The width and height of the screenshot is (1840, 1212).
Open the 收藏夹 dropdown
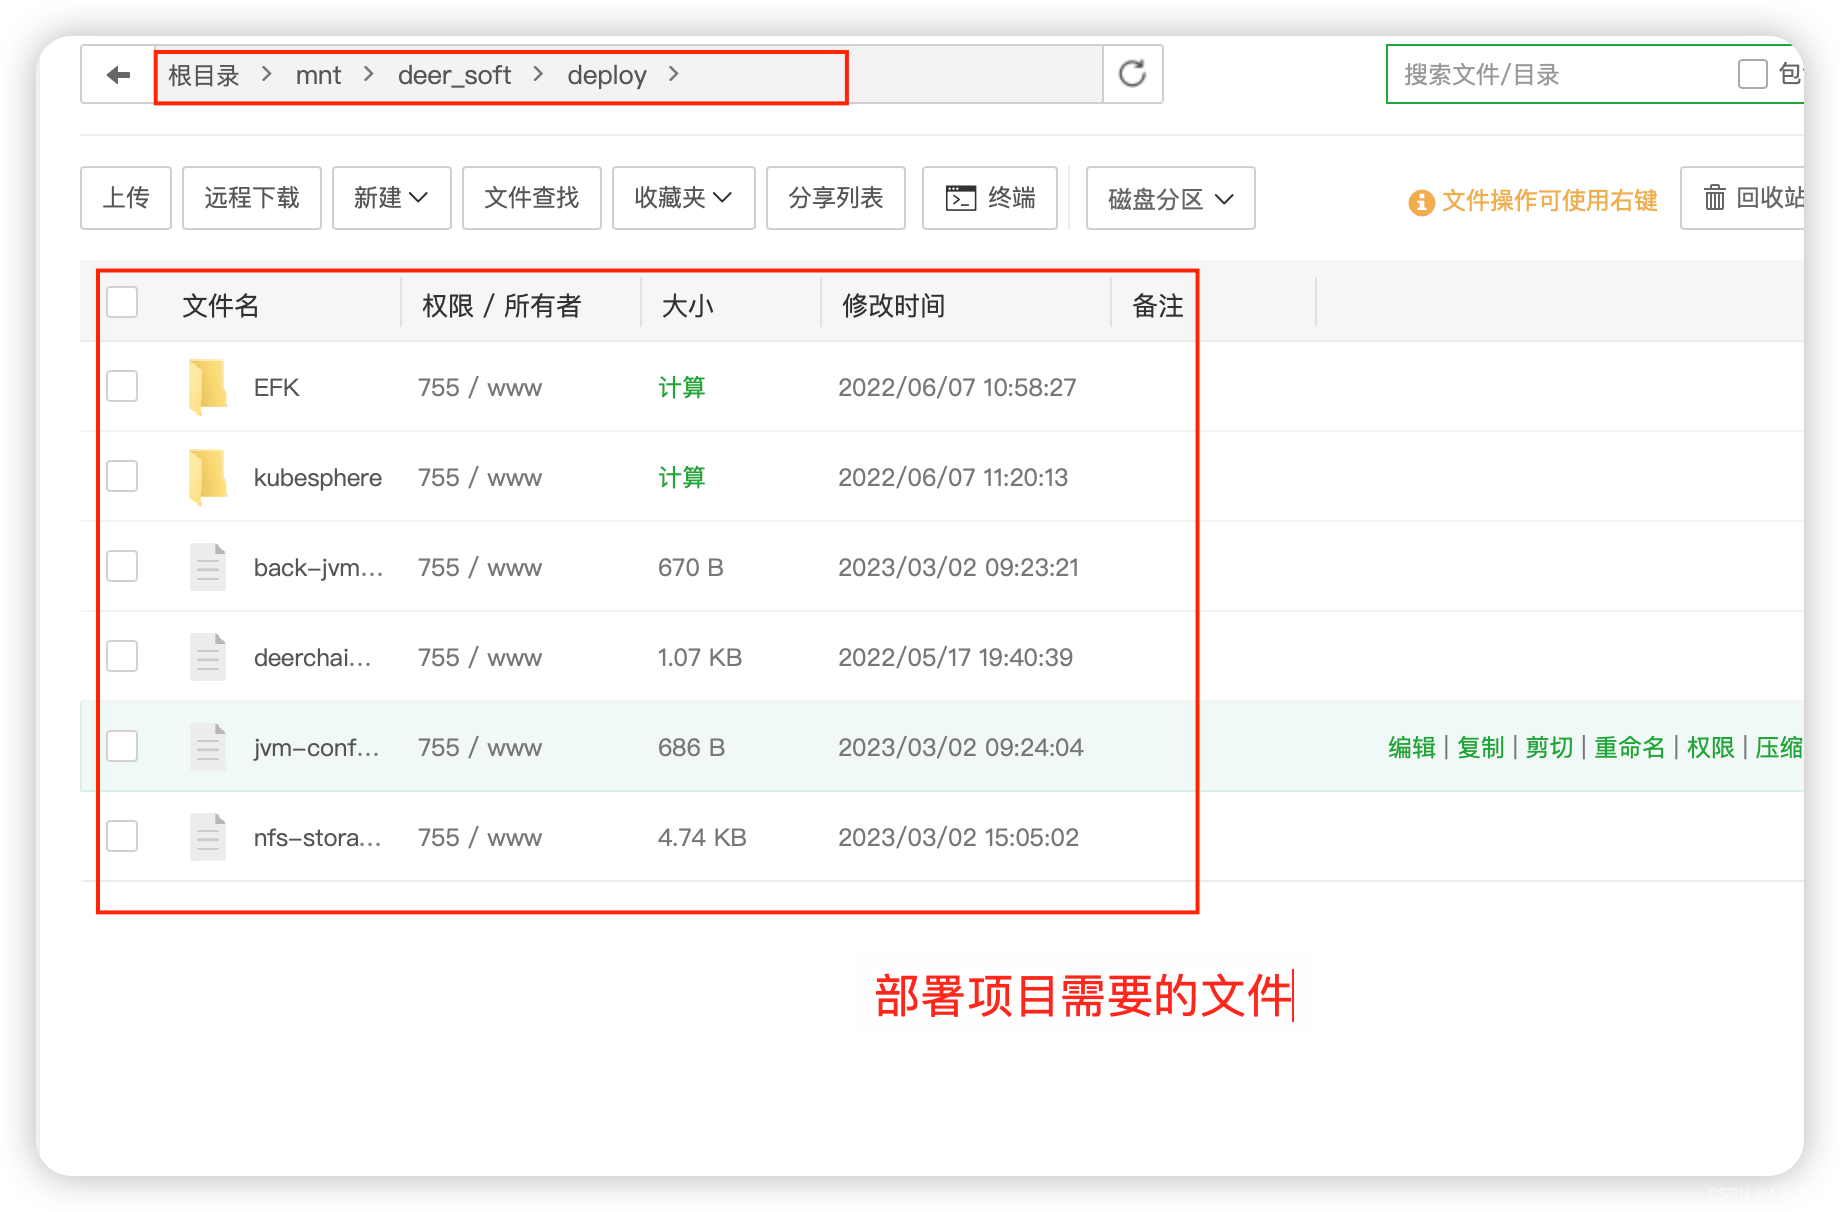(683, 198)
